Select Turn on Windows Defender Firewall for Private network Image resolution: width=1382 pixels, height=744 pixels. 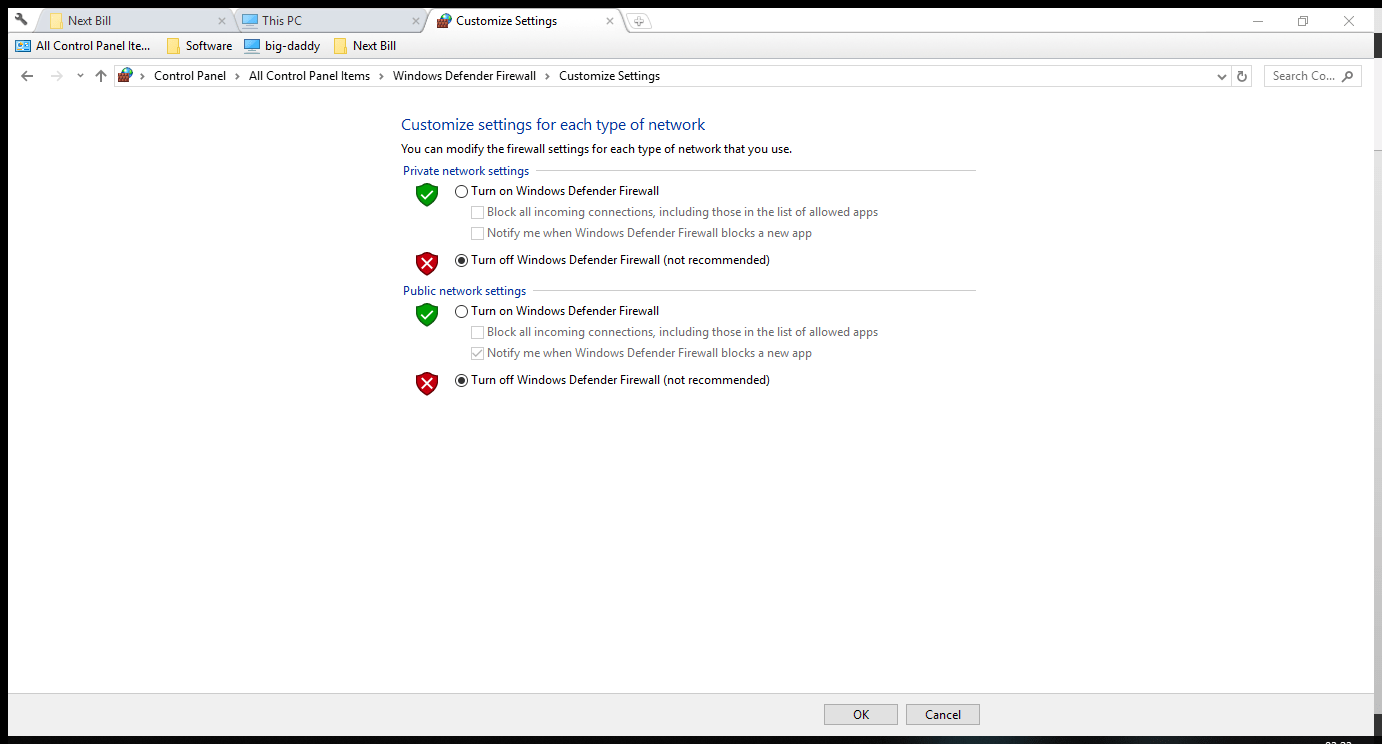click(461, 191)
